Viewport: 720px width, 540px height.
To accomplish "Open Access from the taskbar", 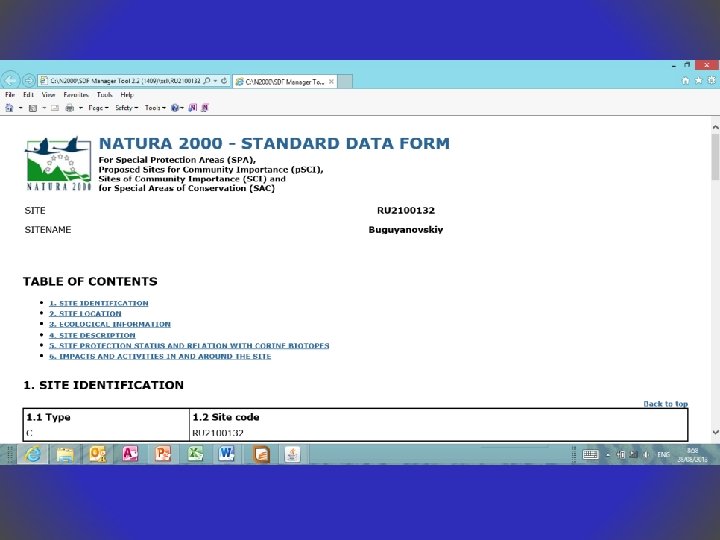I will click(130, 455).
